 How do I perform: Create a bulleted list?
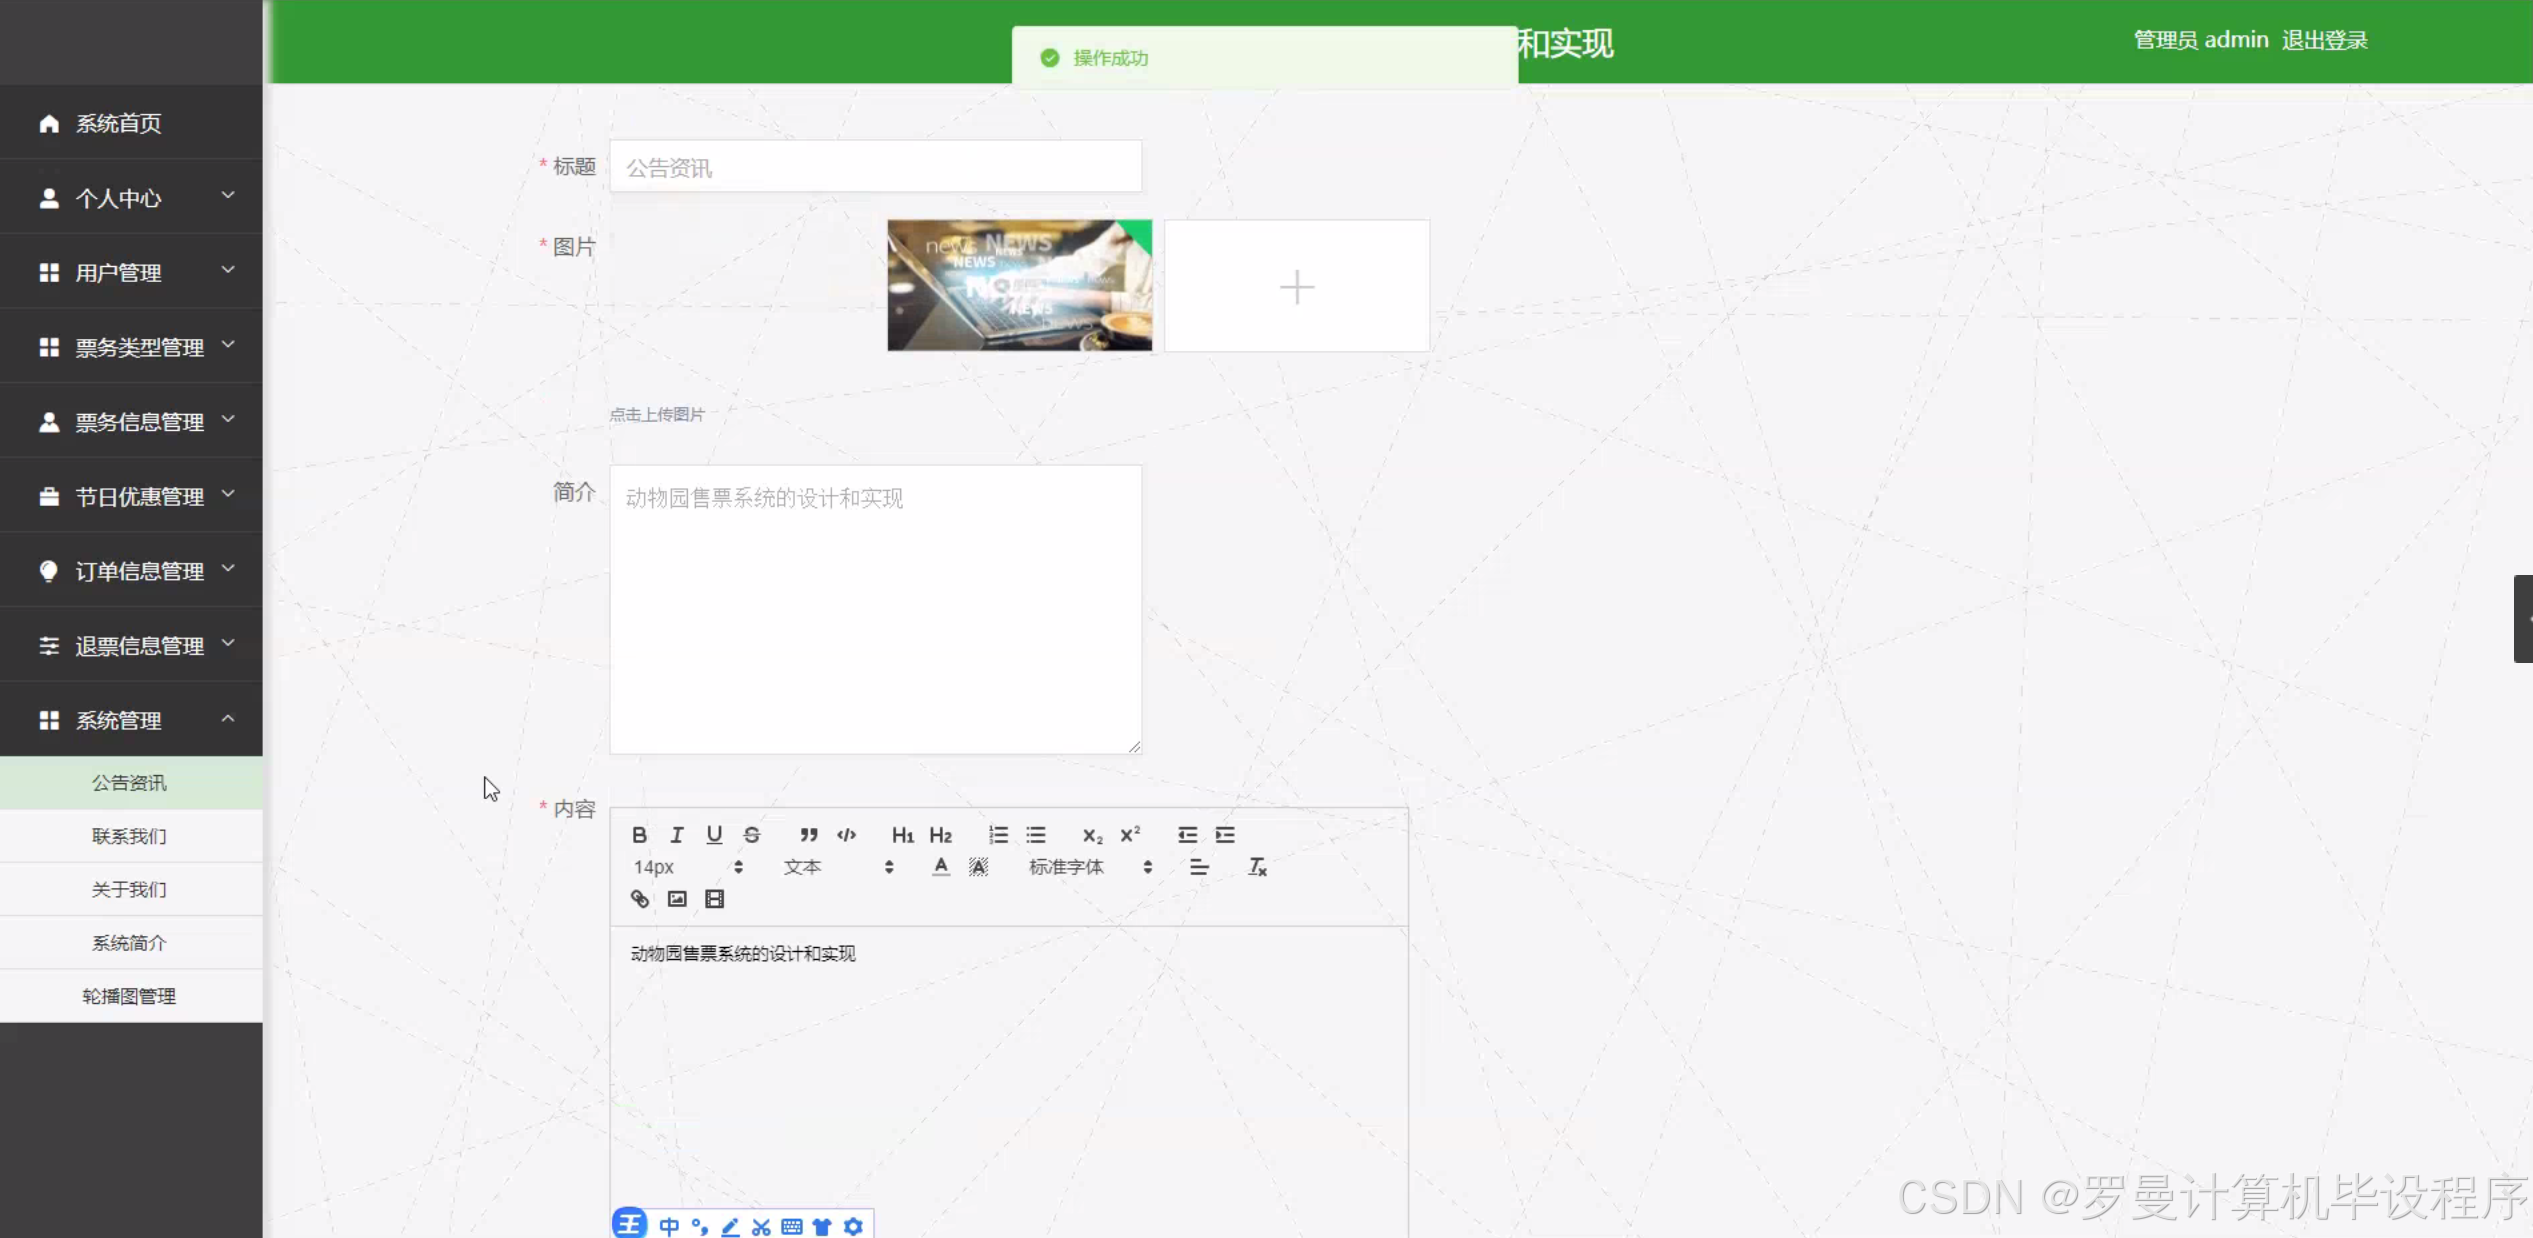coord(1036,835)
